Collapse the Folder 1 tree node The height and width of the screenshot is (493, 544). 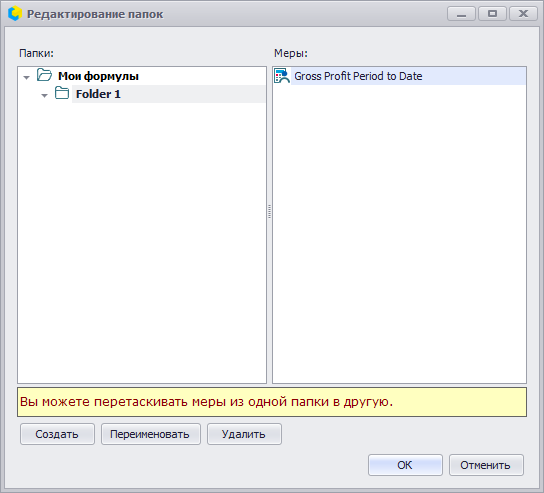44,95
